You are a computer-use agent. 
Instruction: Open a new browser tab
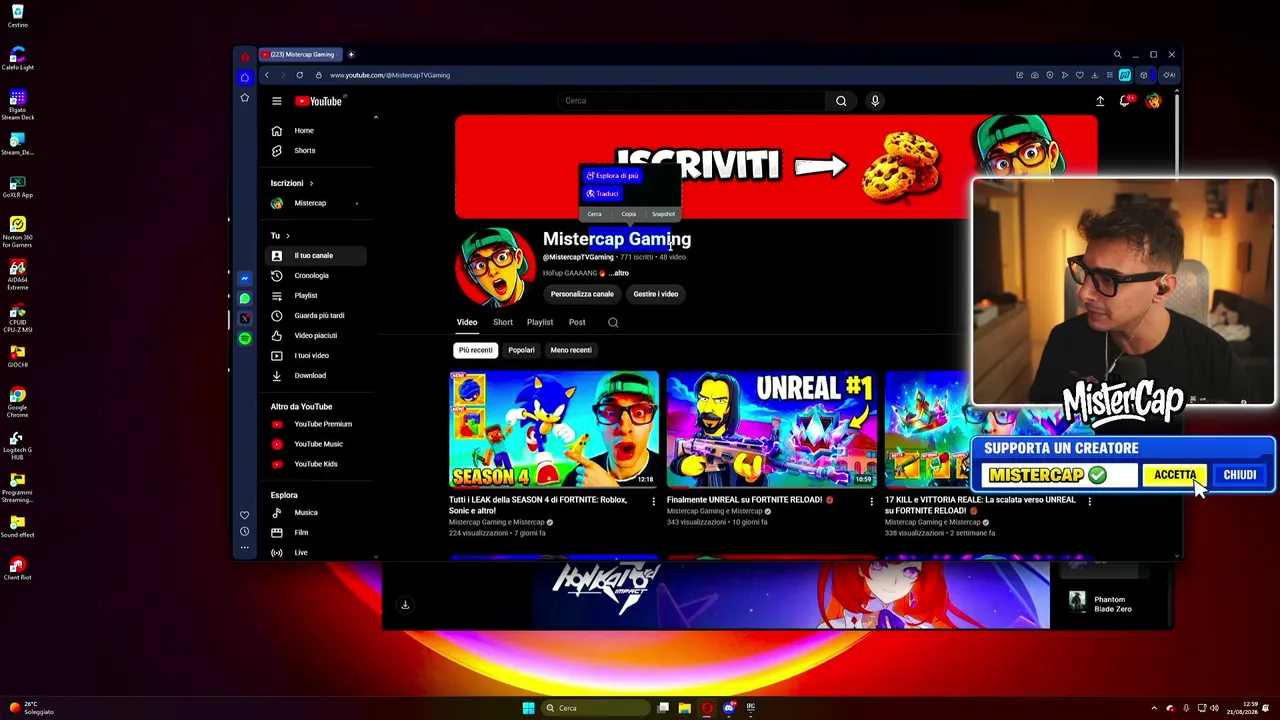tap(351, 54)
